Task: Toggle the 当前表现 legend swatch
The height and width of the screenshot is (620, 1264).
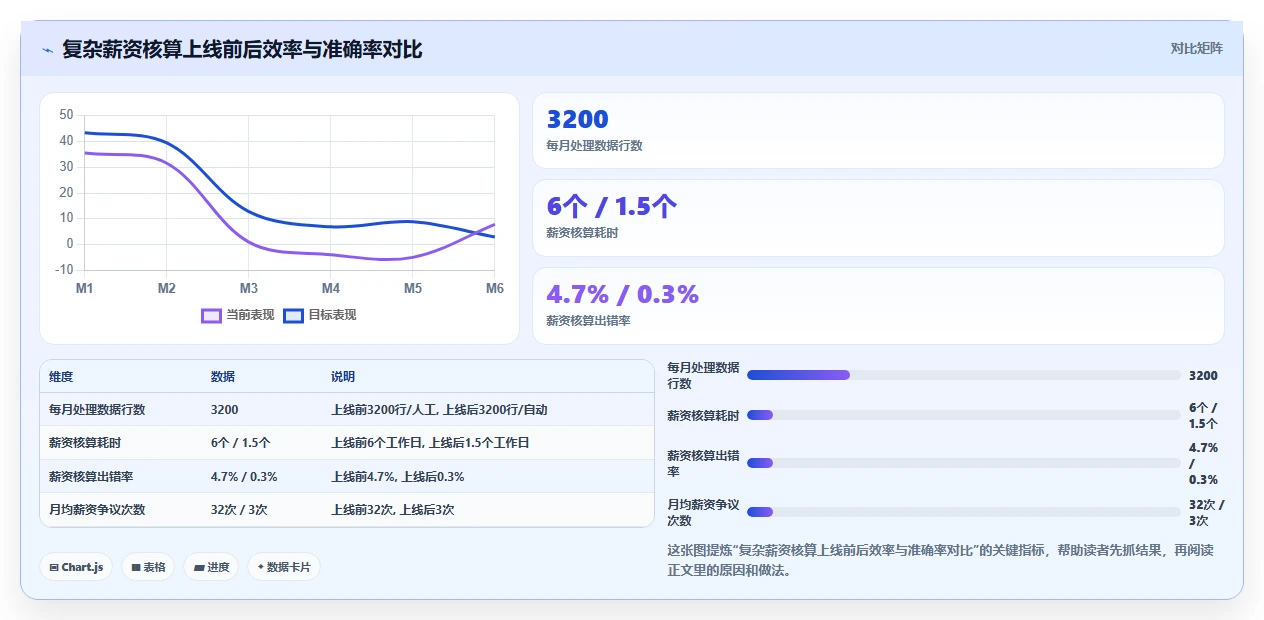Action: (211, 315)
